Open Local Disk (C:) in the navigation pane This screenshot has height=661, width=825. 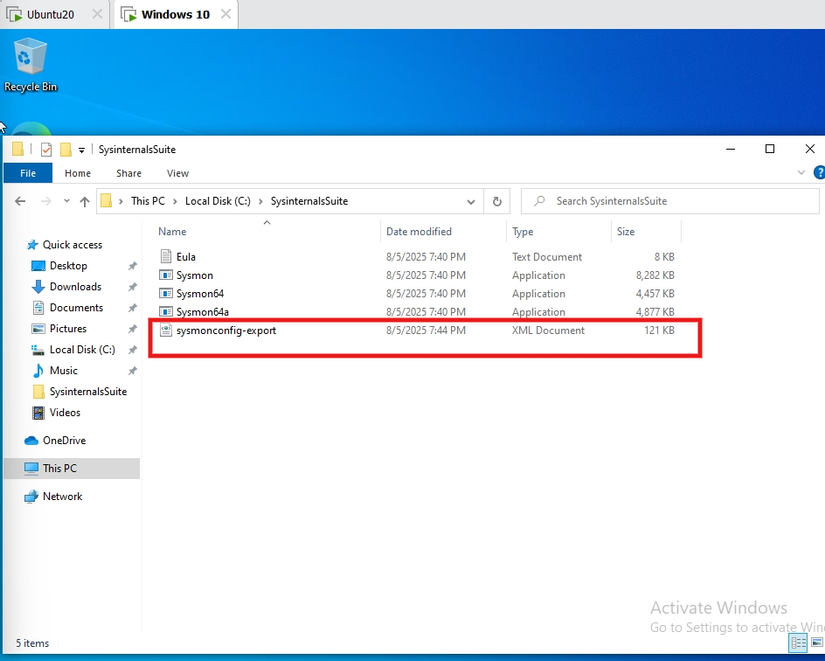click(82, 350)
